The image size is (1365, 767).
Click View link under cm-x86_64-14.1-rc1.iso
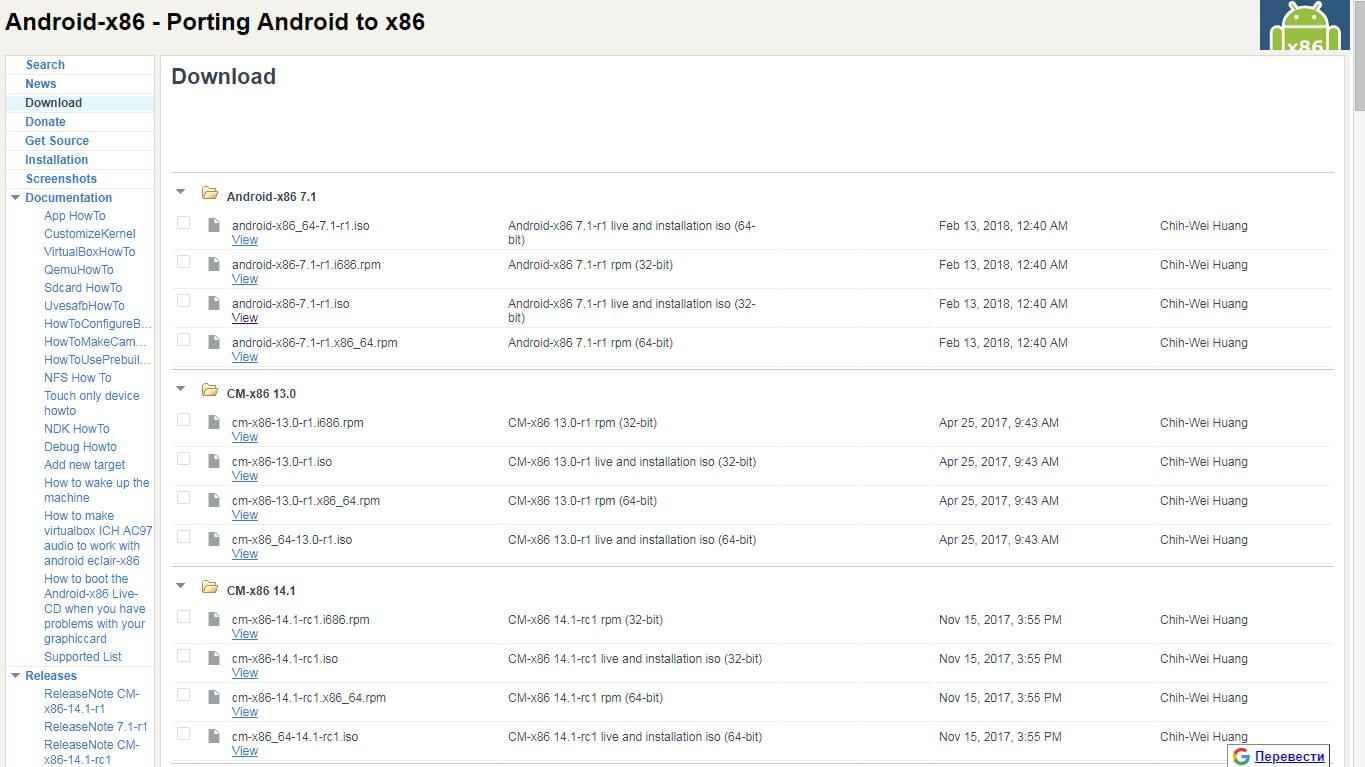pos(245,751)
